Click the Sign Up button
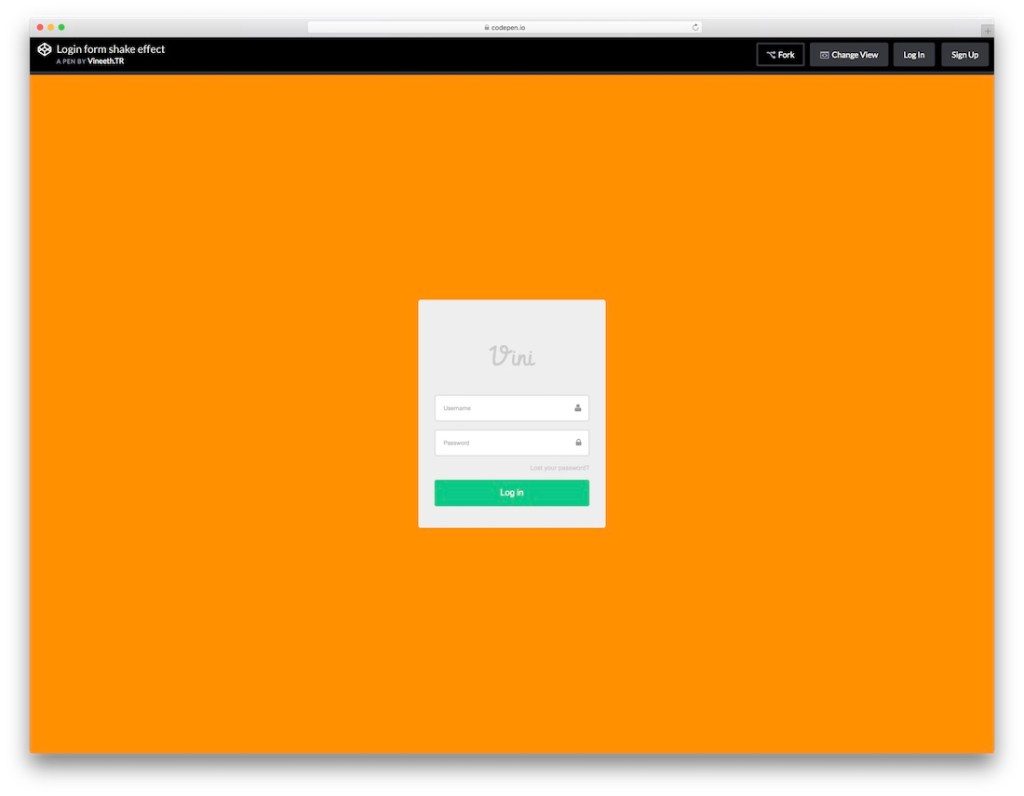The width and height of the screenshot is (1024, 796). pyautogui.click(x=964, y=54)
